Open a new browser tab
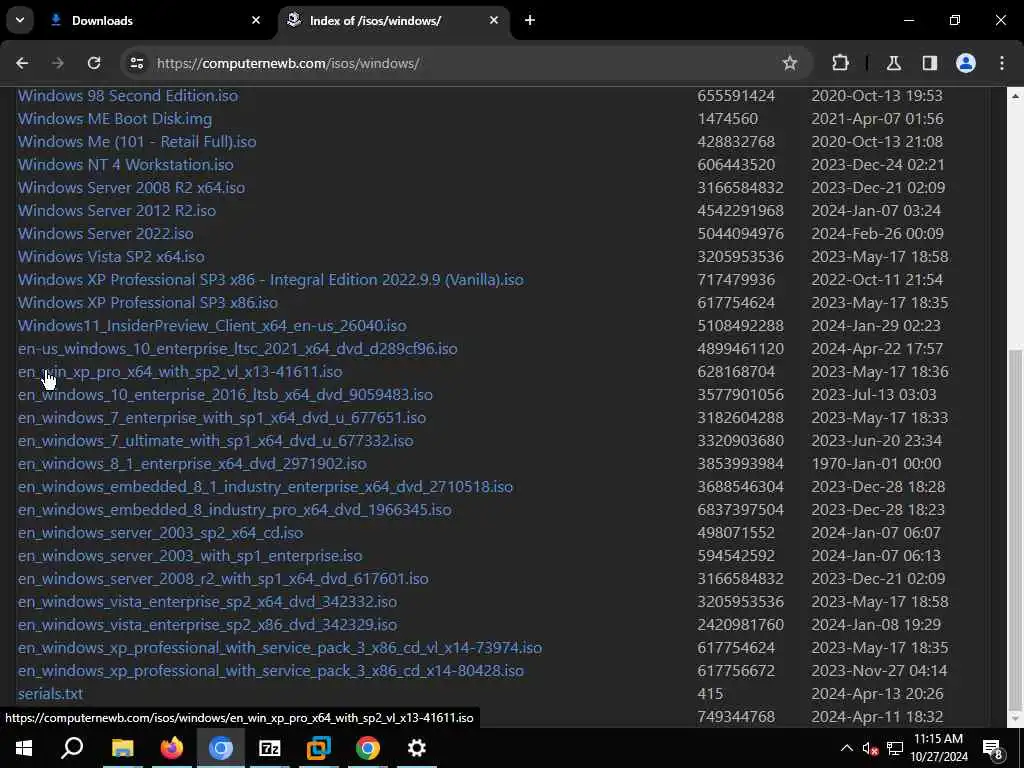 pos(530,20)
